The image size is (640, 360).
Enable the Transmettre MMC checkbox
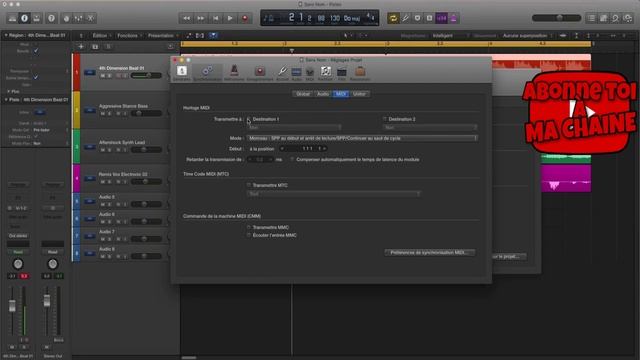click(249, 227)
